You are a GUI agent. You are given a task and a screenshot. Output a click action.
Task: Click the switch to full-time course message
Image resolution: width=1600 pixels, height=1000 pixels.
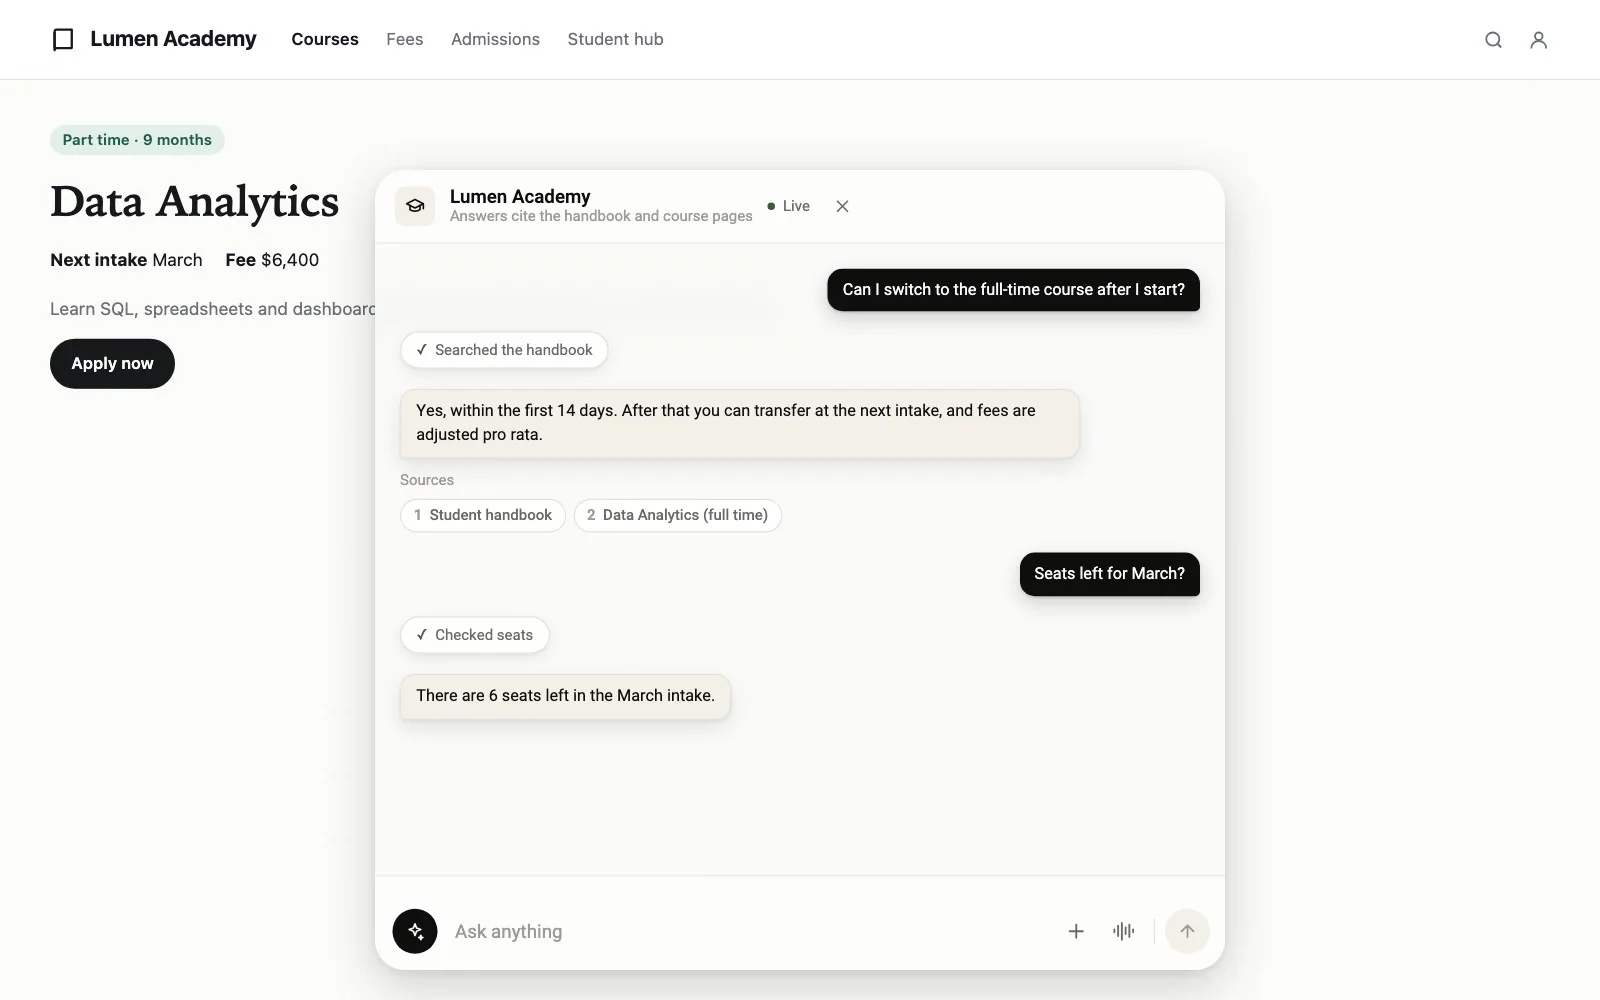1013,290
